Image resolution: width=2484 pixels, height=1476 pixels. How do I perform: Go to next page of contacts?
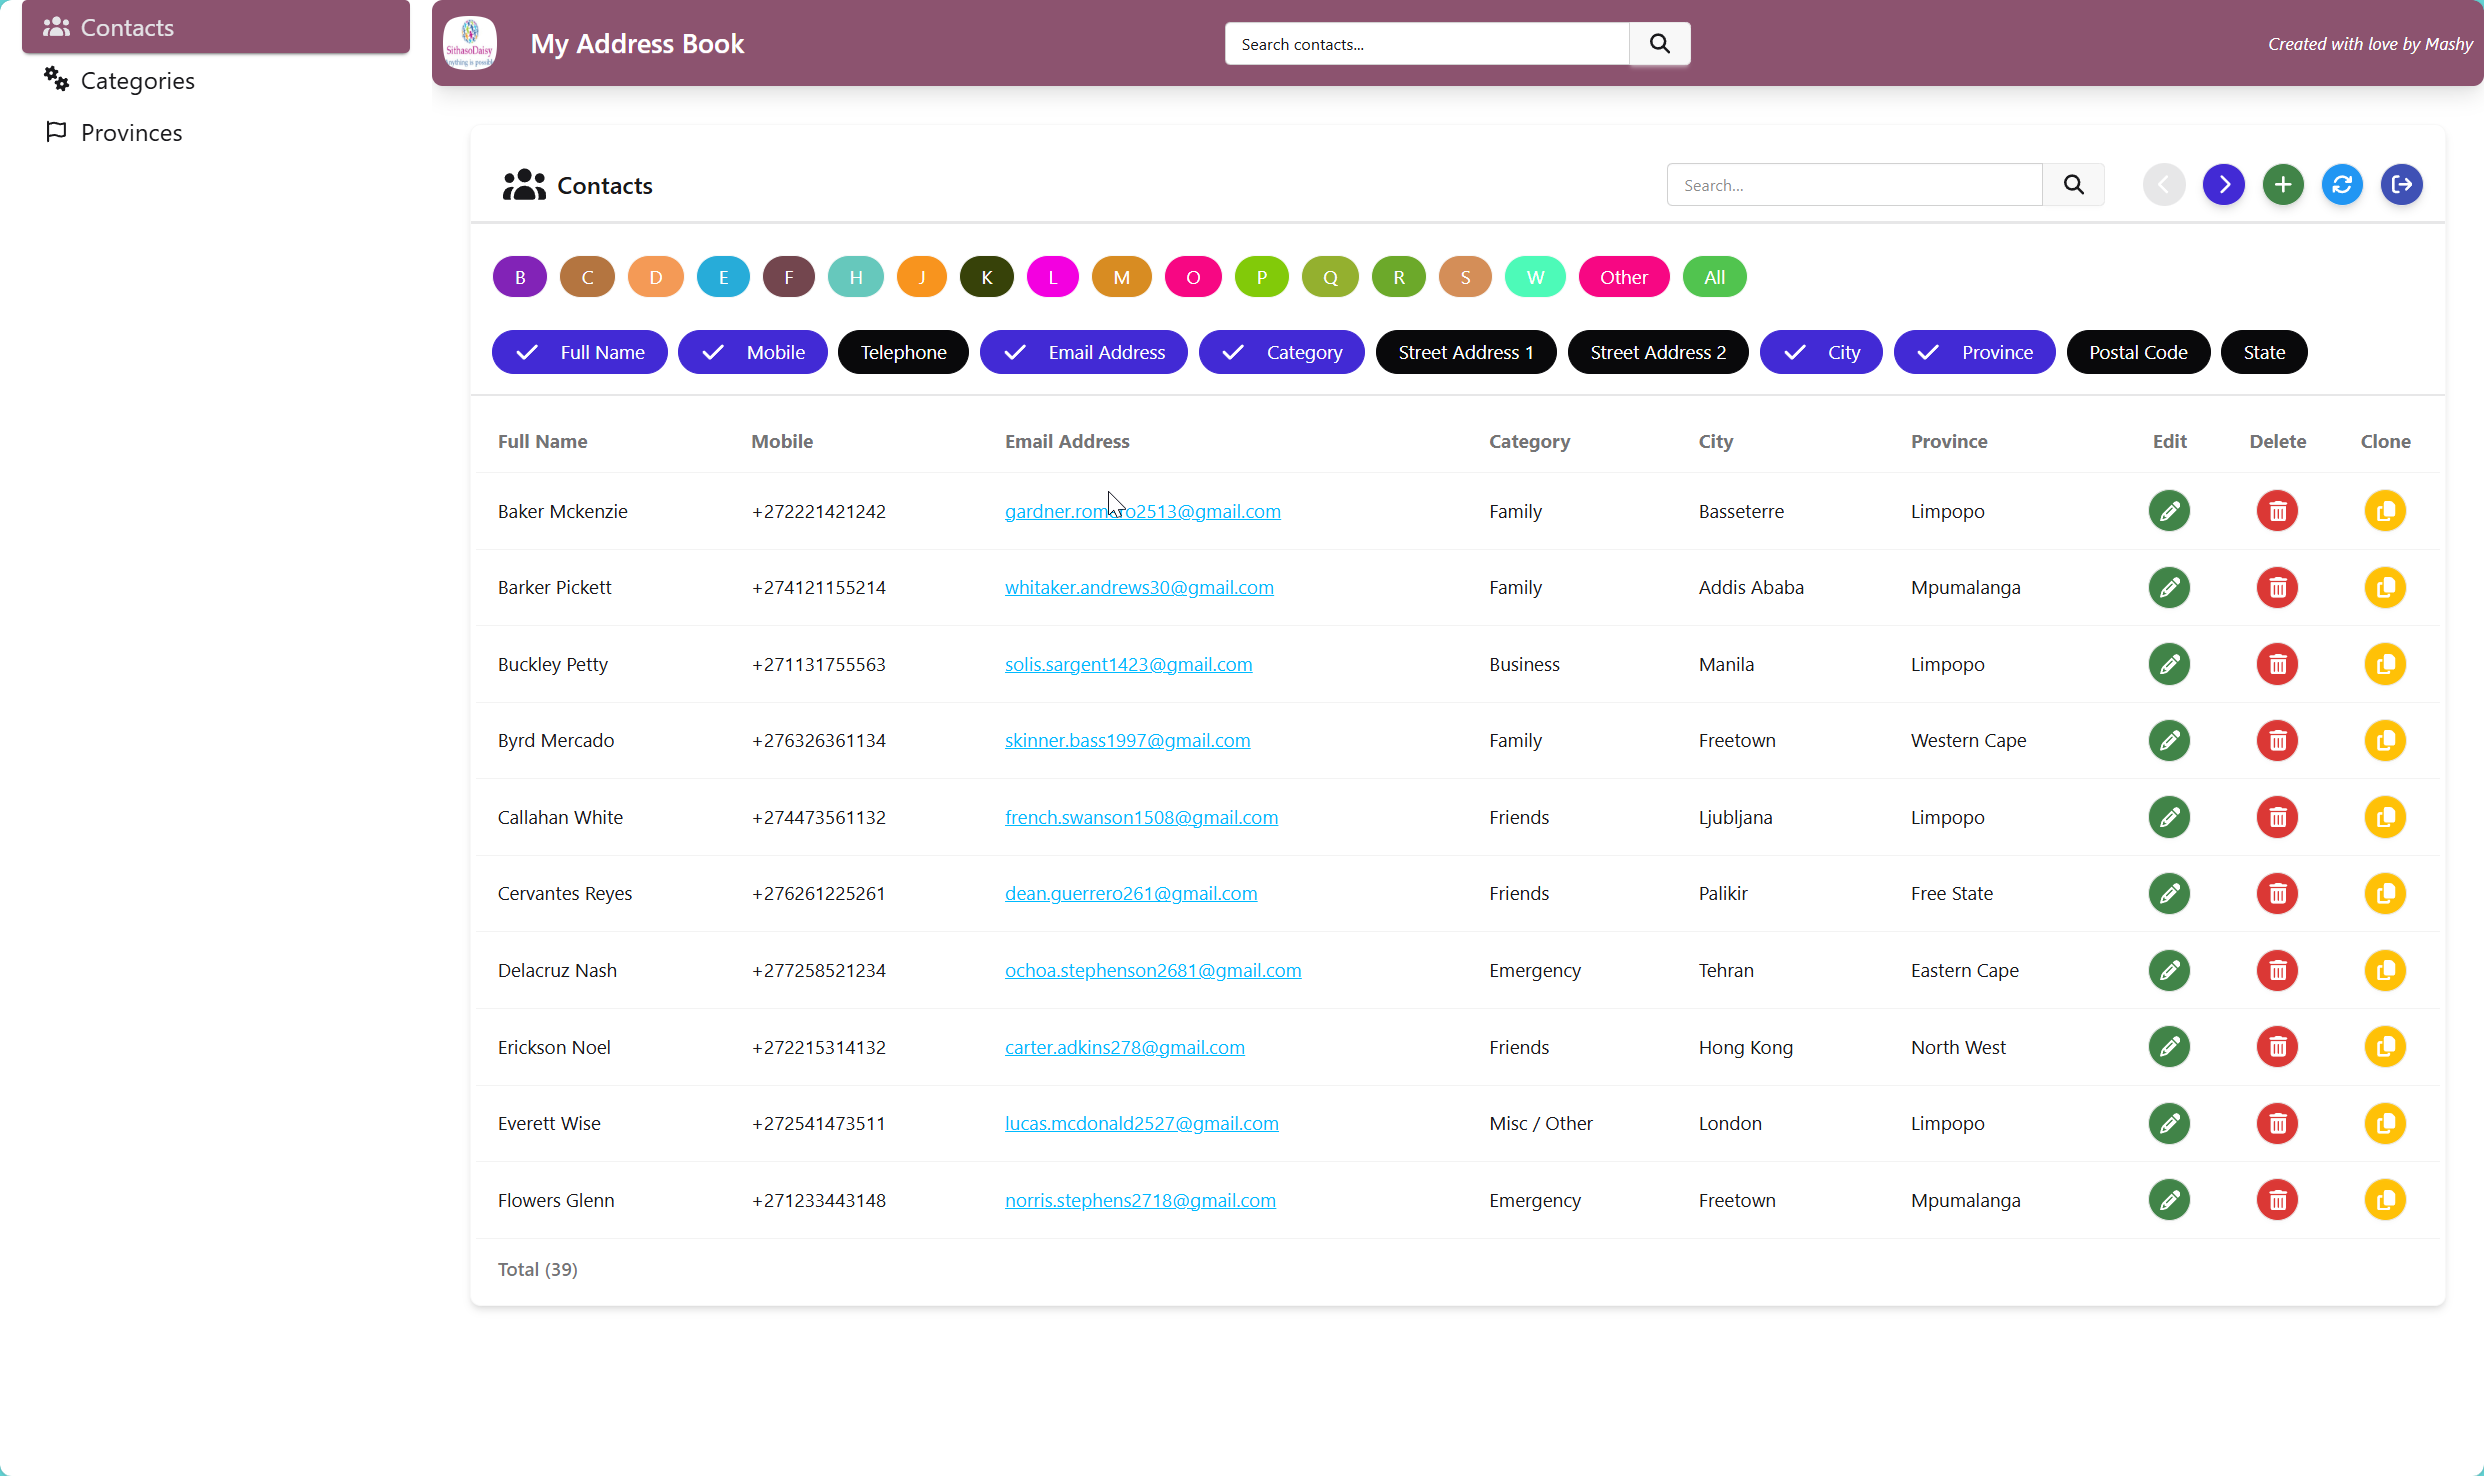(x=2224, y=185)
